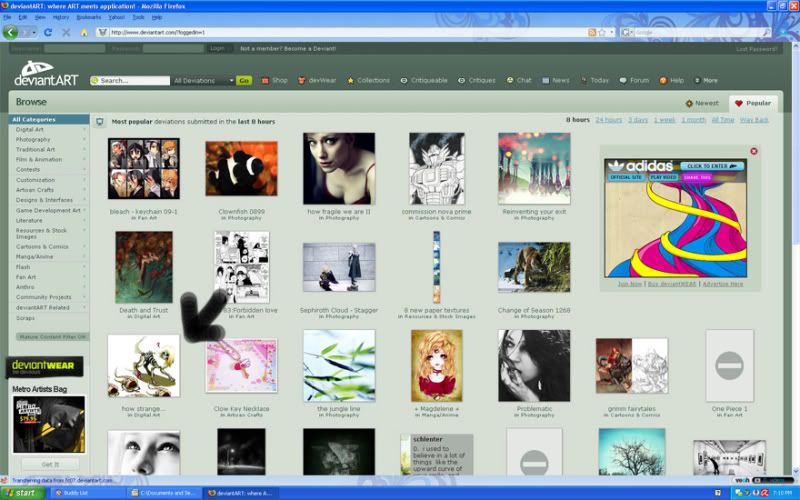This screenshot has height=500, width=800.
Task: Click the Username input field
Action: click(x=74, y=48)
